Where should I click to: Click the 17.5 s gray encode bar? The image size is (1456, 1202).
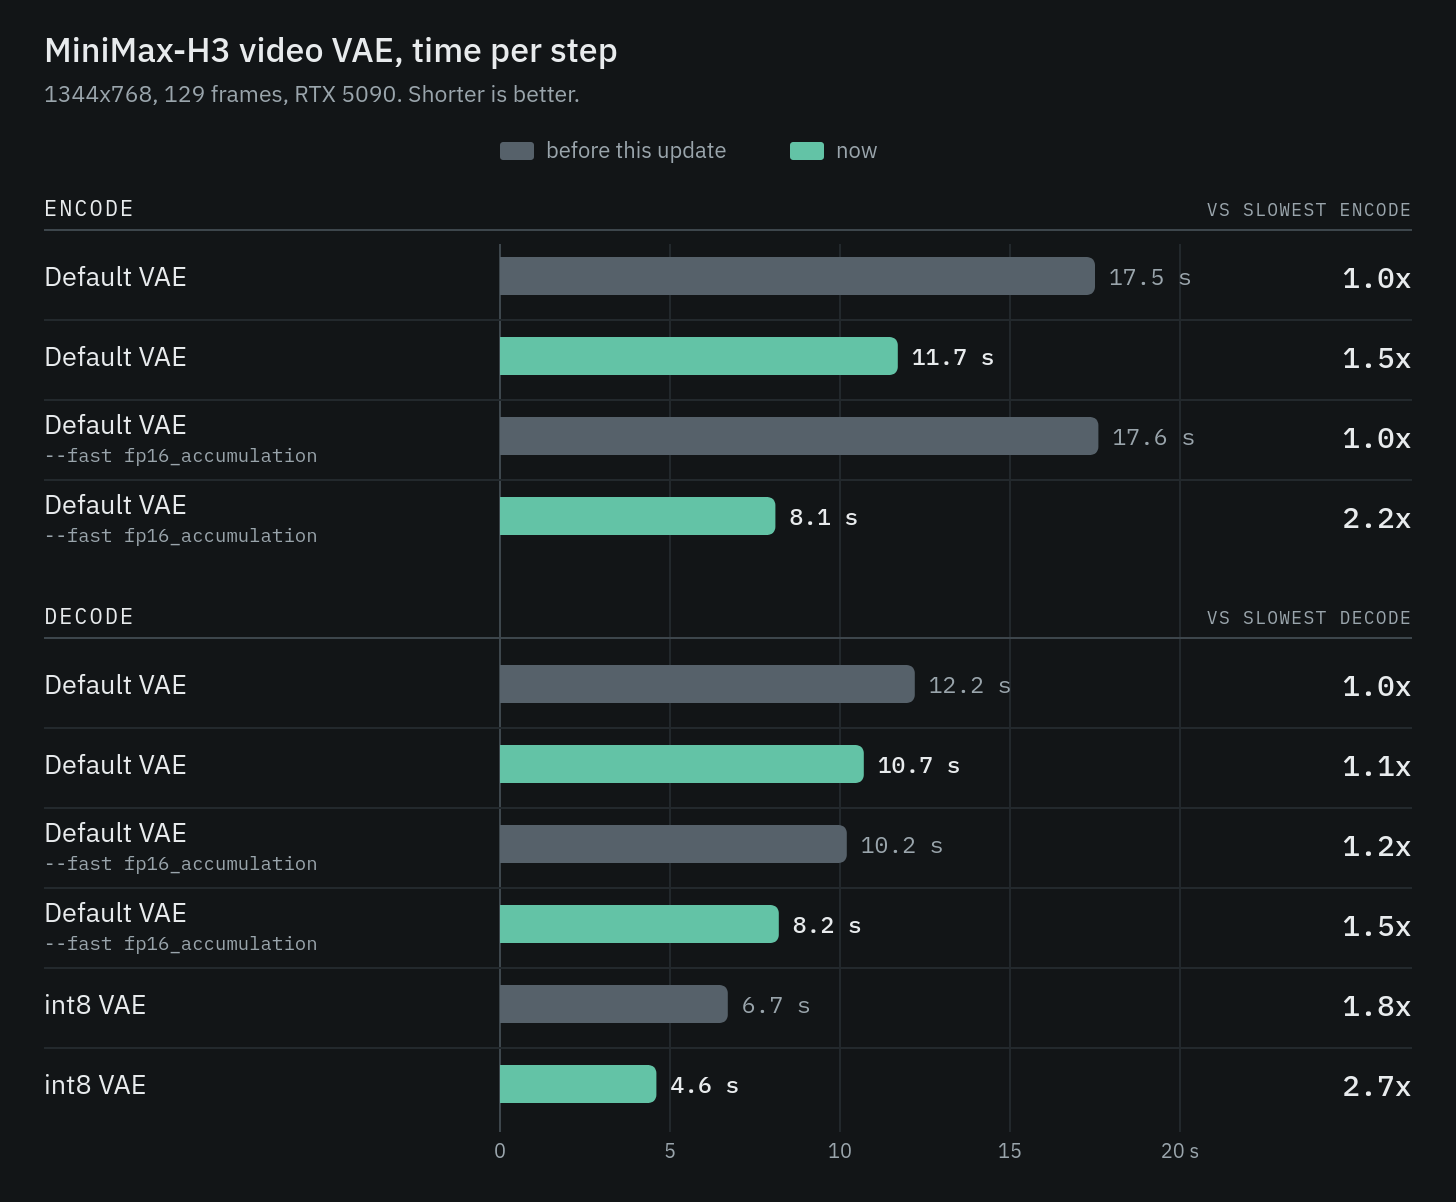pyautogui.click(x=797, y=276)
